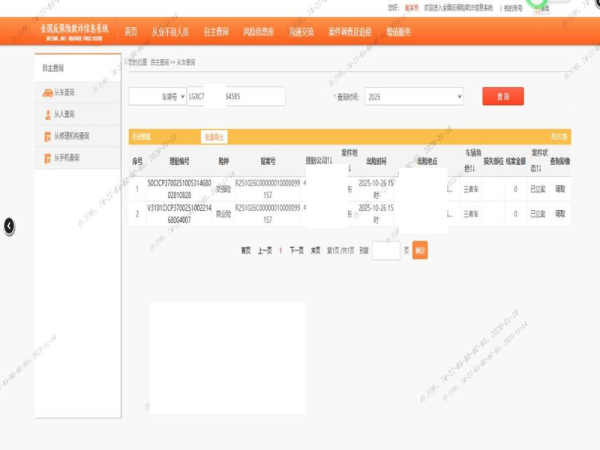Open the 沟通交流 menu item
This screenshot has height=450, width=600.
[301, 32]
